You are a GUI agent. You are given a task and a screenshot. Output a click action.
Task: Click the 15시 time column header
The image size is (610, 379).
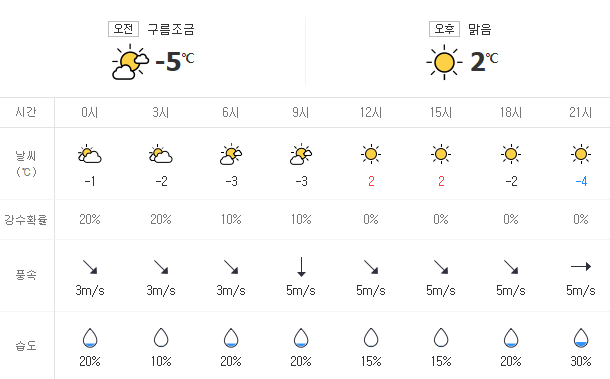click(x=441, y=112)
